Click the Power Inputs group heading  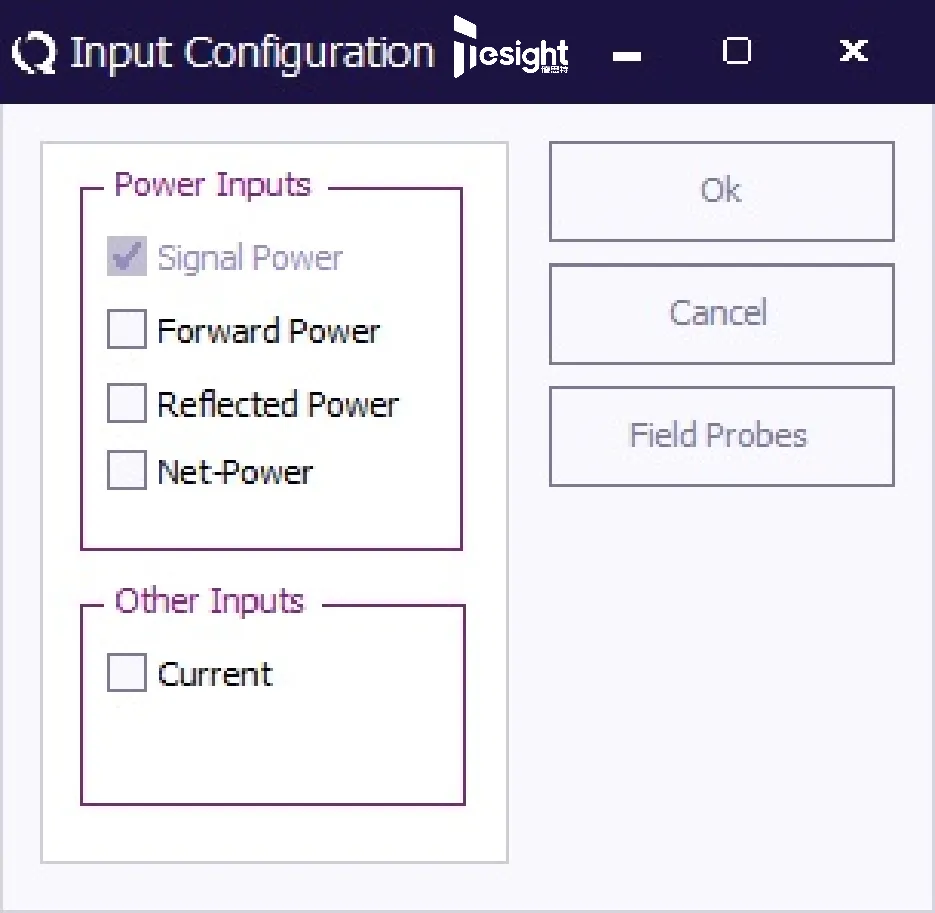(213, 185)
